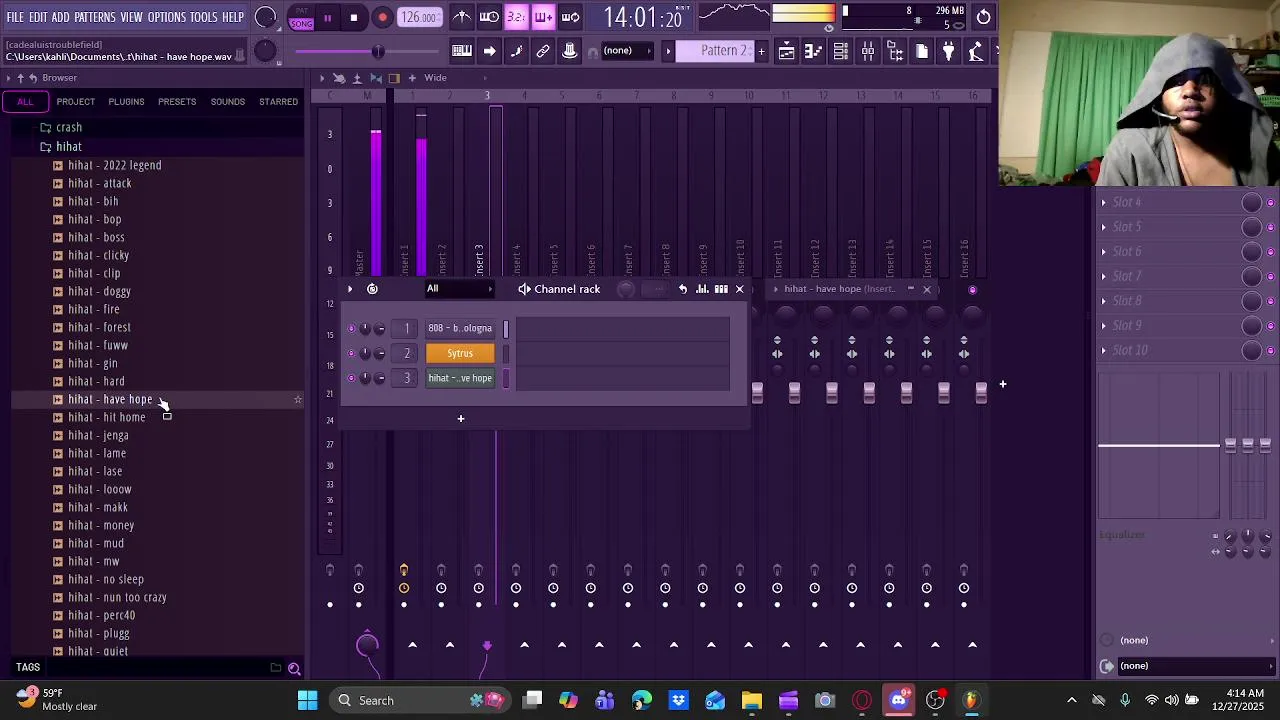Open the PATTERNS menu
The height and width of the screenshot is (720, 1280).
[x=95, y=17]
